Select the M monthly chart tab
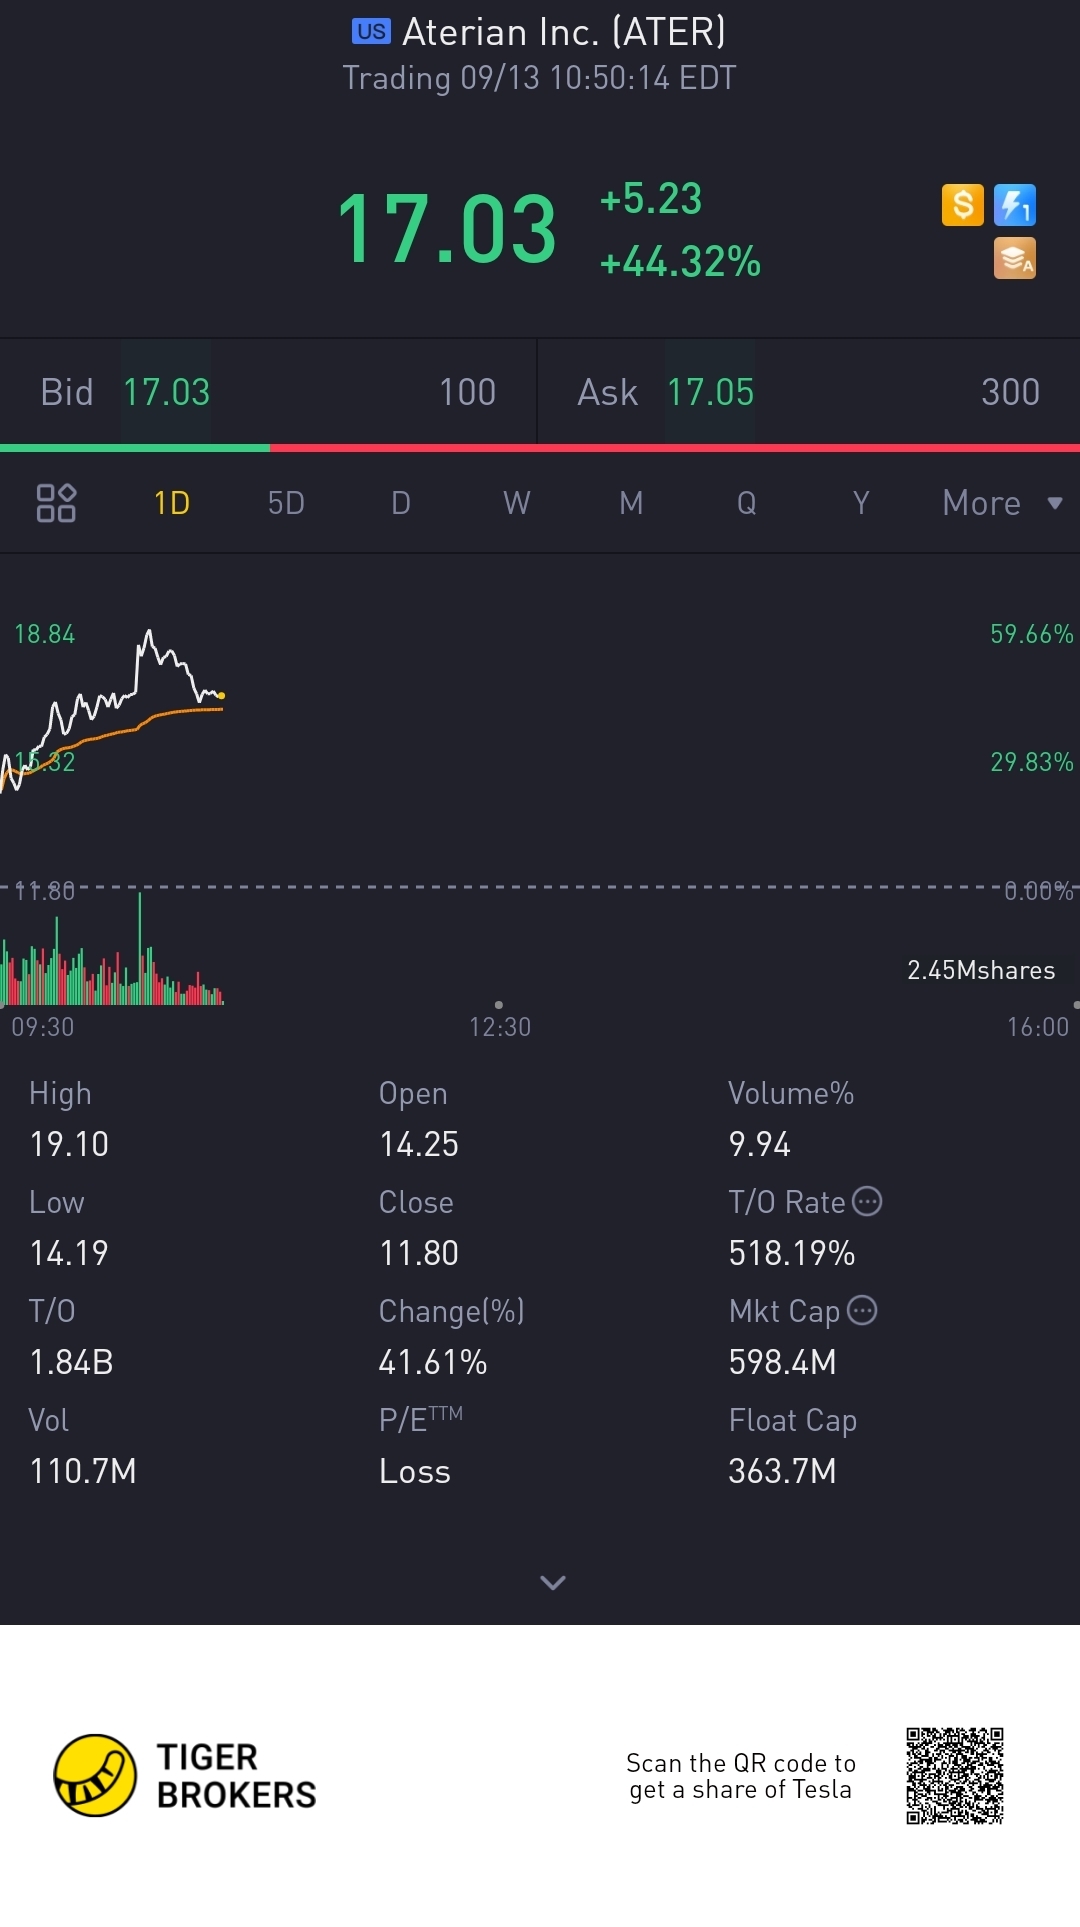The height and width of the screenshot is (1927, 1080). coord(631,503)
